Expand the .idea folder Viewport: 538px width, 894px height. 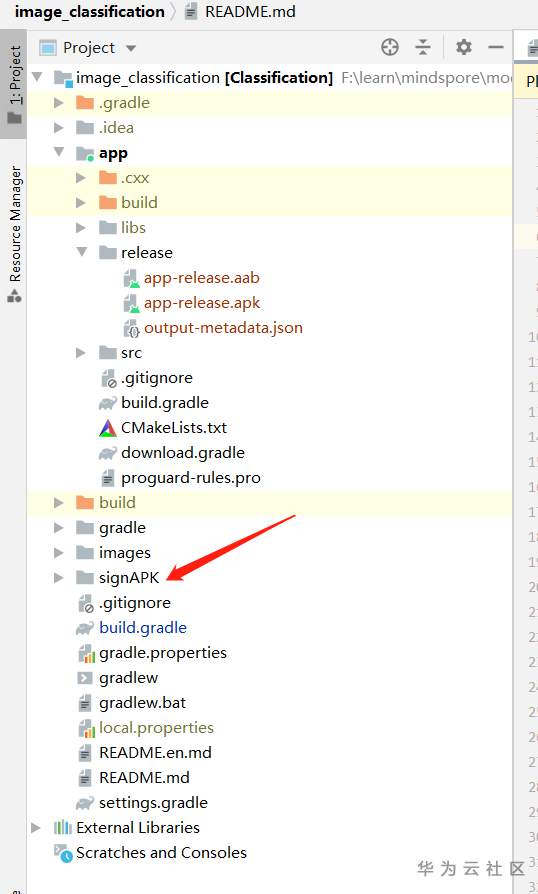[58, 128]
